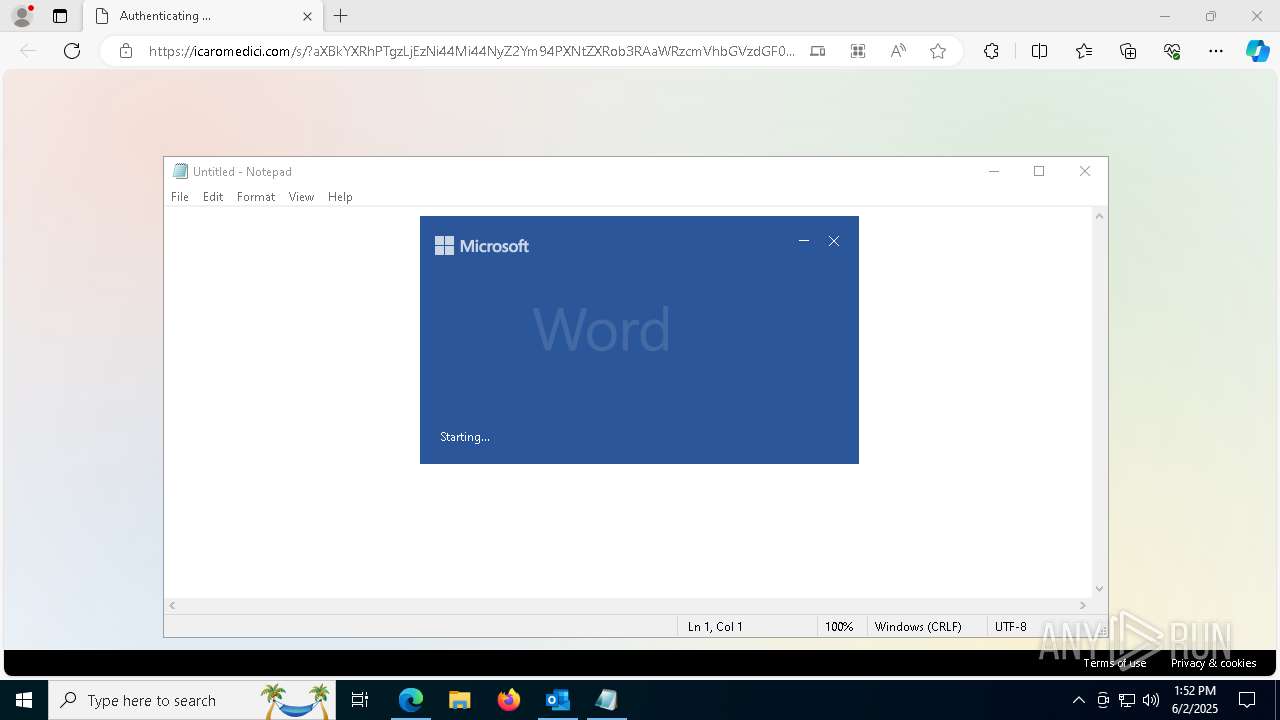The height and width of the screenshot is (720, 1280).
Task: Refresh the current page
Action: coord(72,51)
